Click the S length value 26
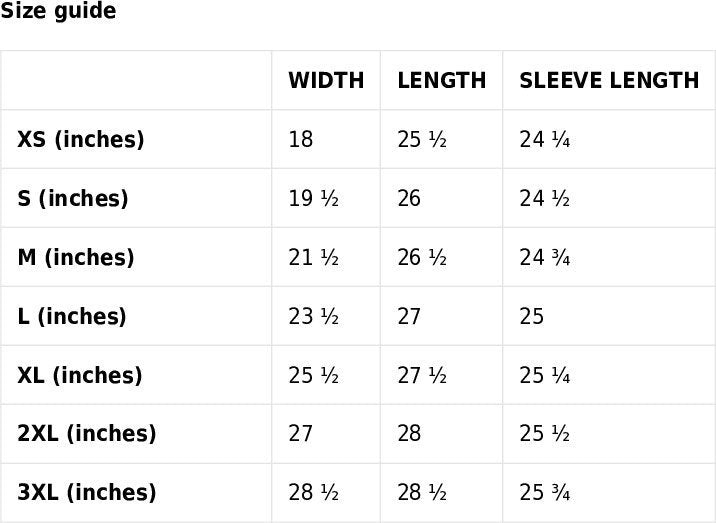The width and height of the screenshot is (716, 523). [409, 199]
